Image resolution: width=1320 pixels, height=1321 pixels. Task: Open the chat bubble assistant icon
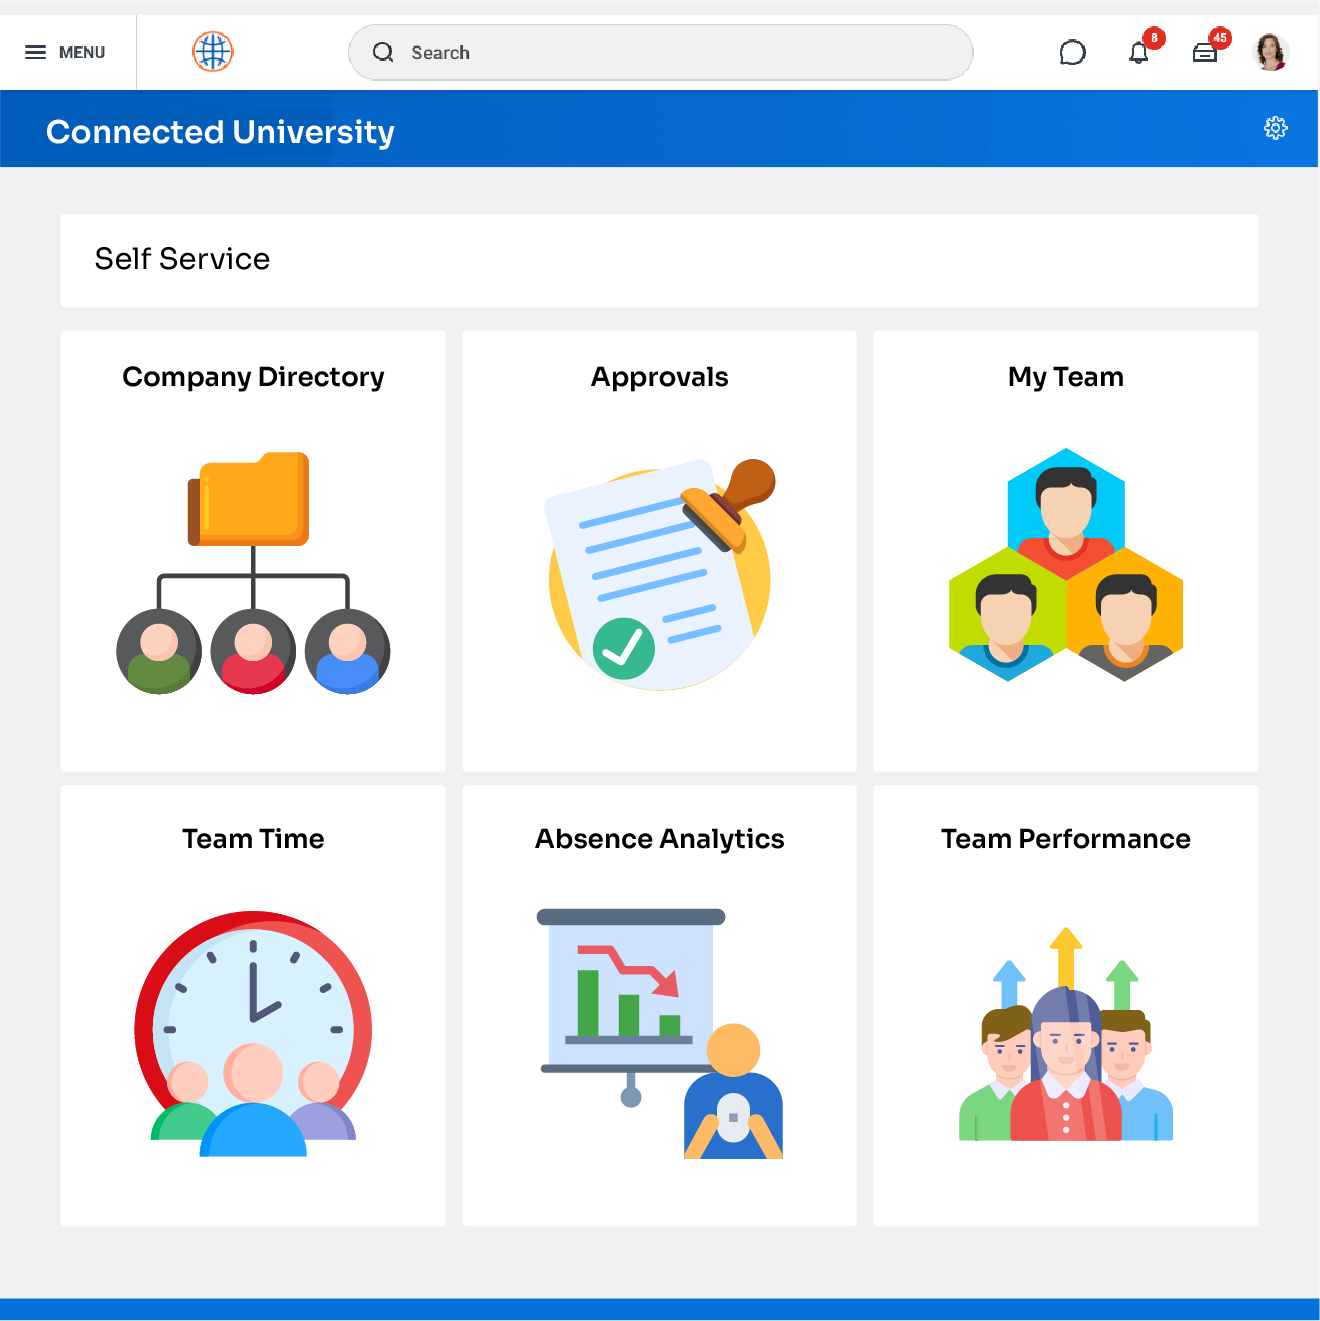pyautogui.click(x=1072, y=53)
